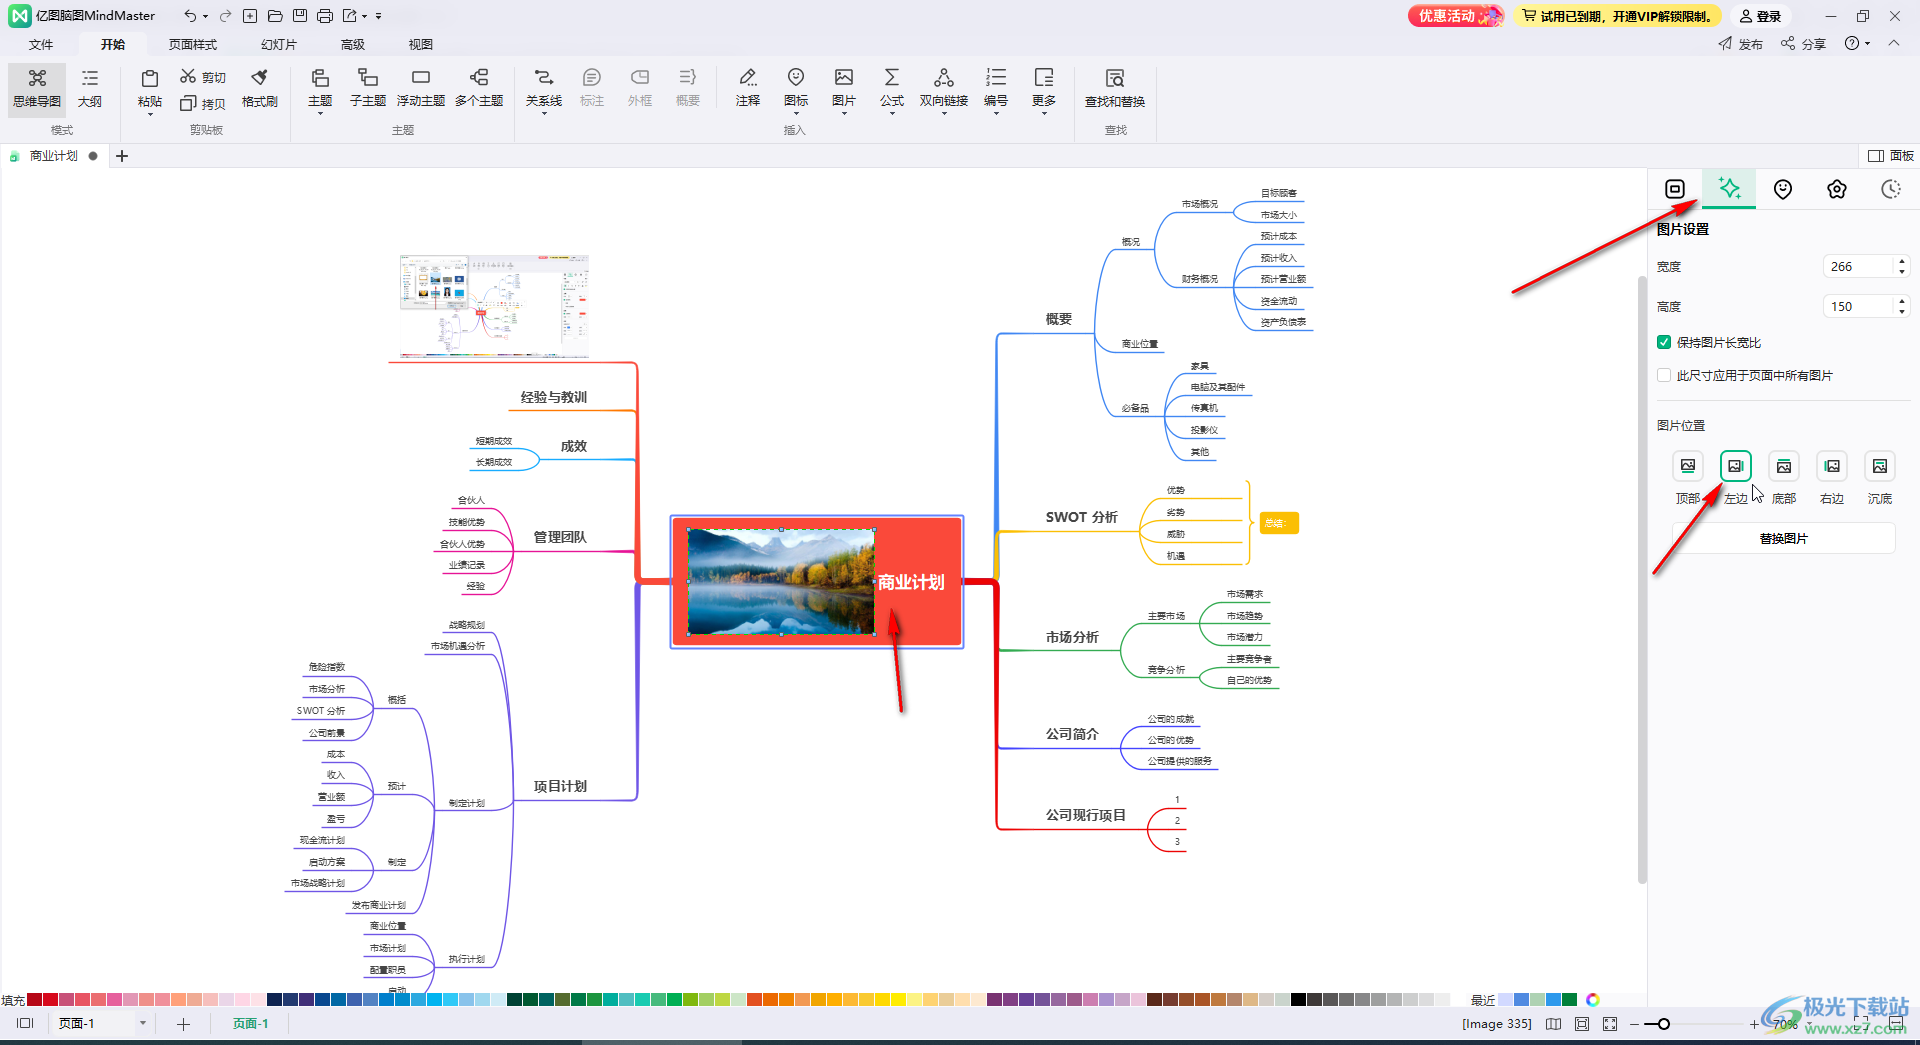Click the redo arrow in title bar

pyautogui.click(x=225, y=16)
